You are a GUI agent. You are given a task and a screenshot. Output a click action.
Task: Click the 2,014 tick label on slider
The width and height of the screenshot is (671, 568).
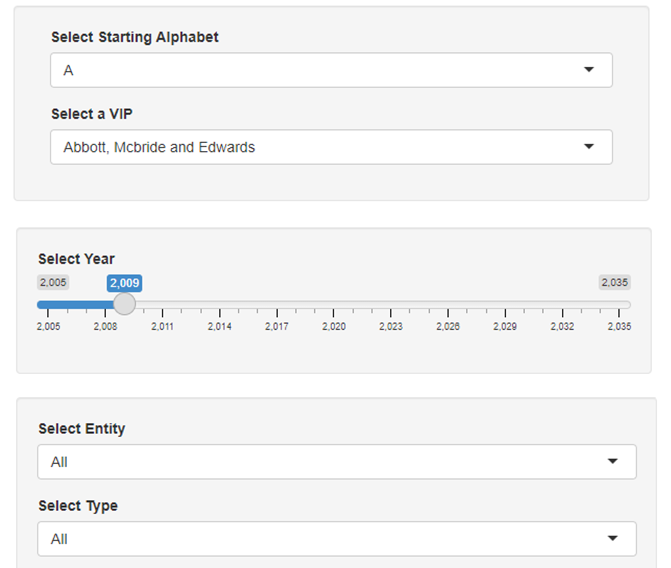coord(219,326)
